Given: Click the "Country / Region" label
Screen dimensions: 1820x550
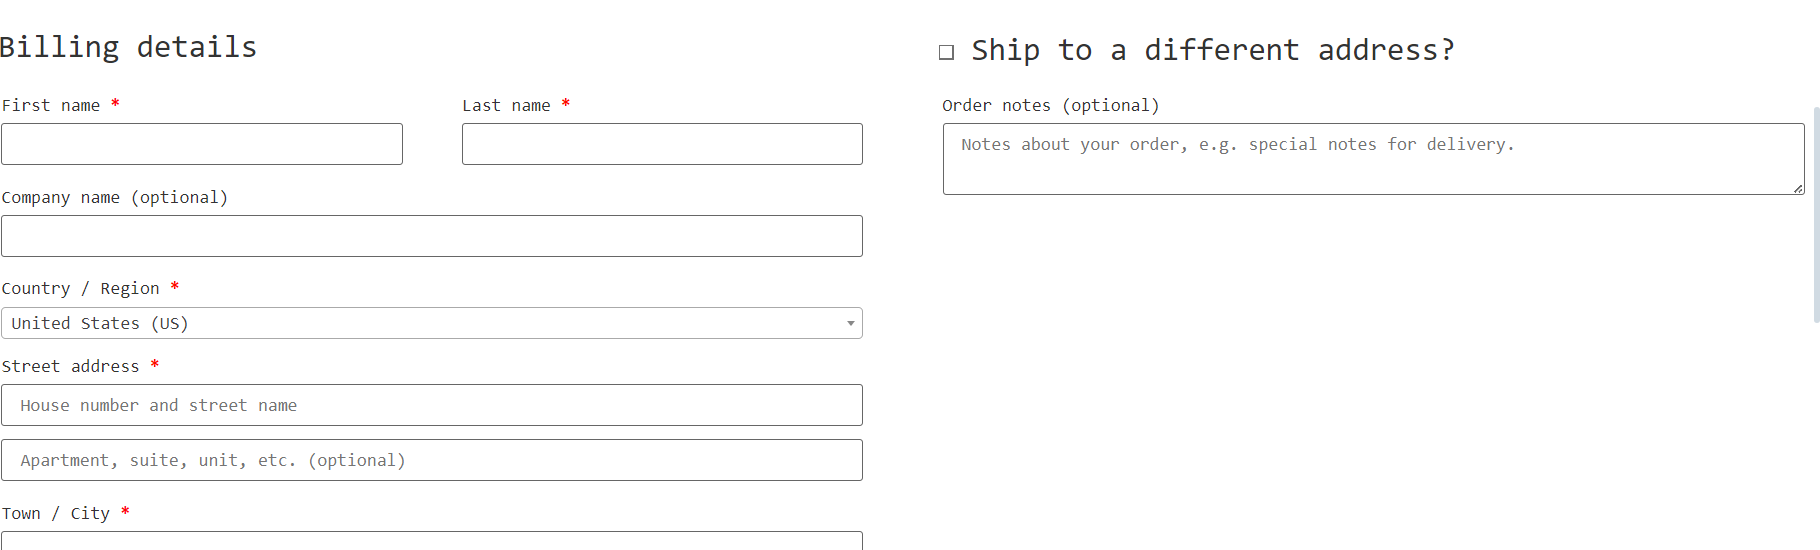Looking at the screenshot, I should tap(80, 288).
